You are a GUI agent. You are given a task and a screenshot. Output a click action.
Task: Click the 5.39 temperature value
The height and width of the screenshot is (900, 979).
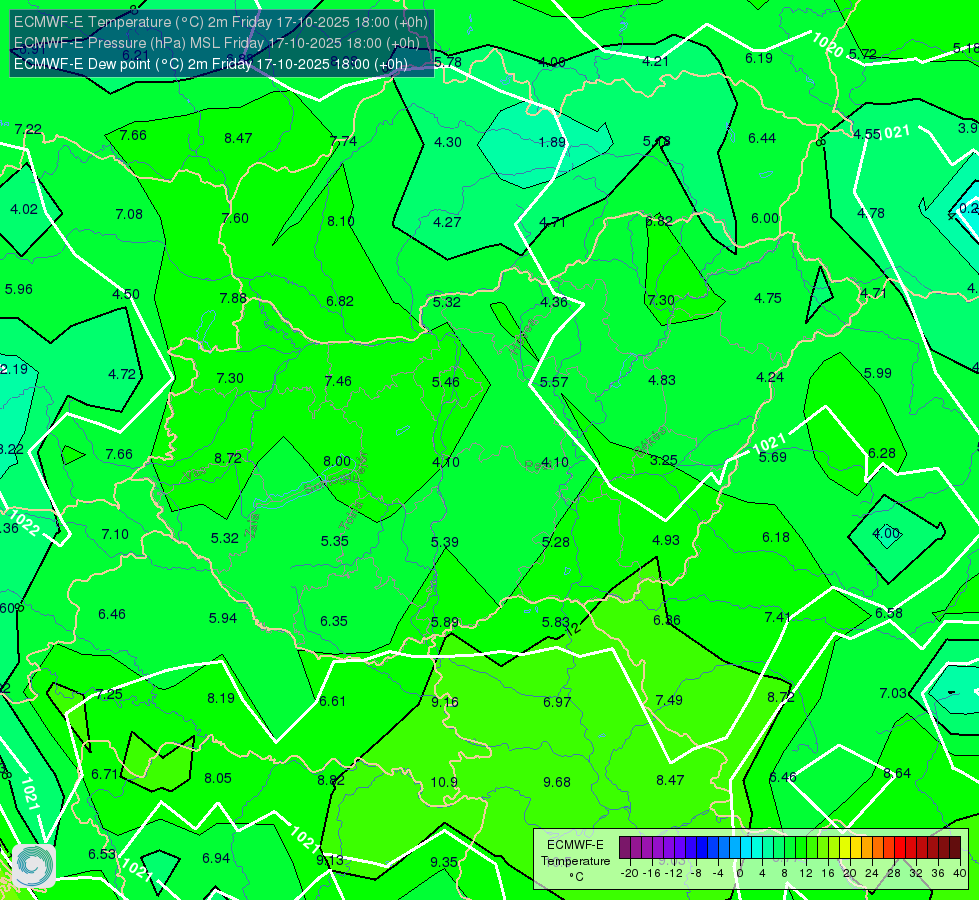445,542
